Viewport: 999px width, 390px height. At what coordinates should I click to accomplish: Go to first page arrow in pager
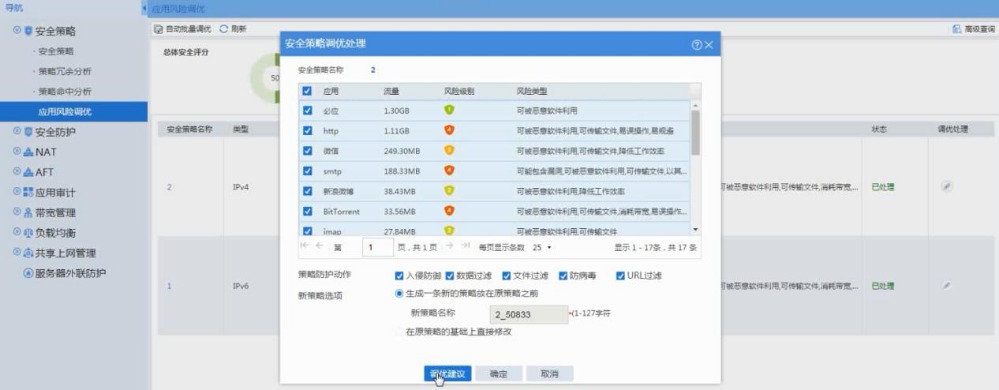tap(305, 246)
